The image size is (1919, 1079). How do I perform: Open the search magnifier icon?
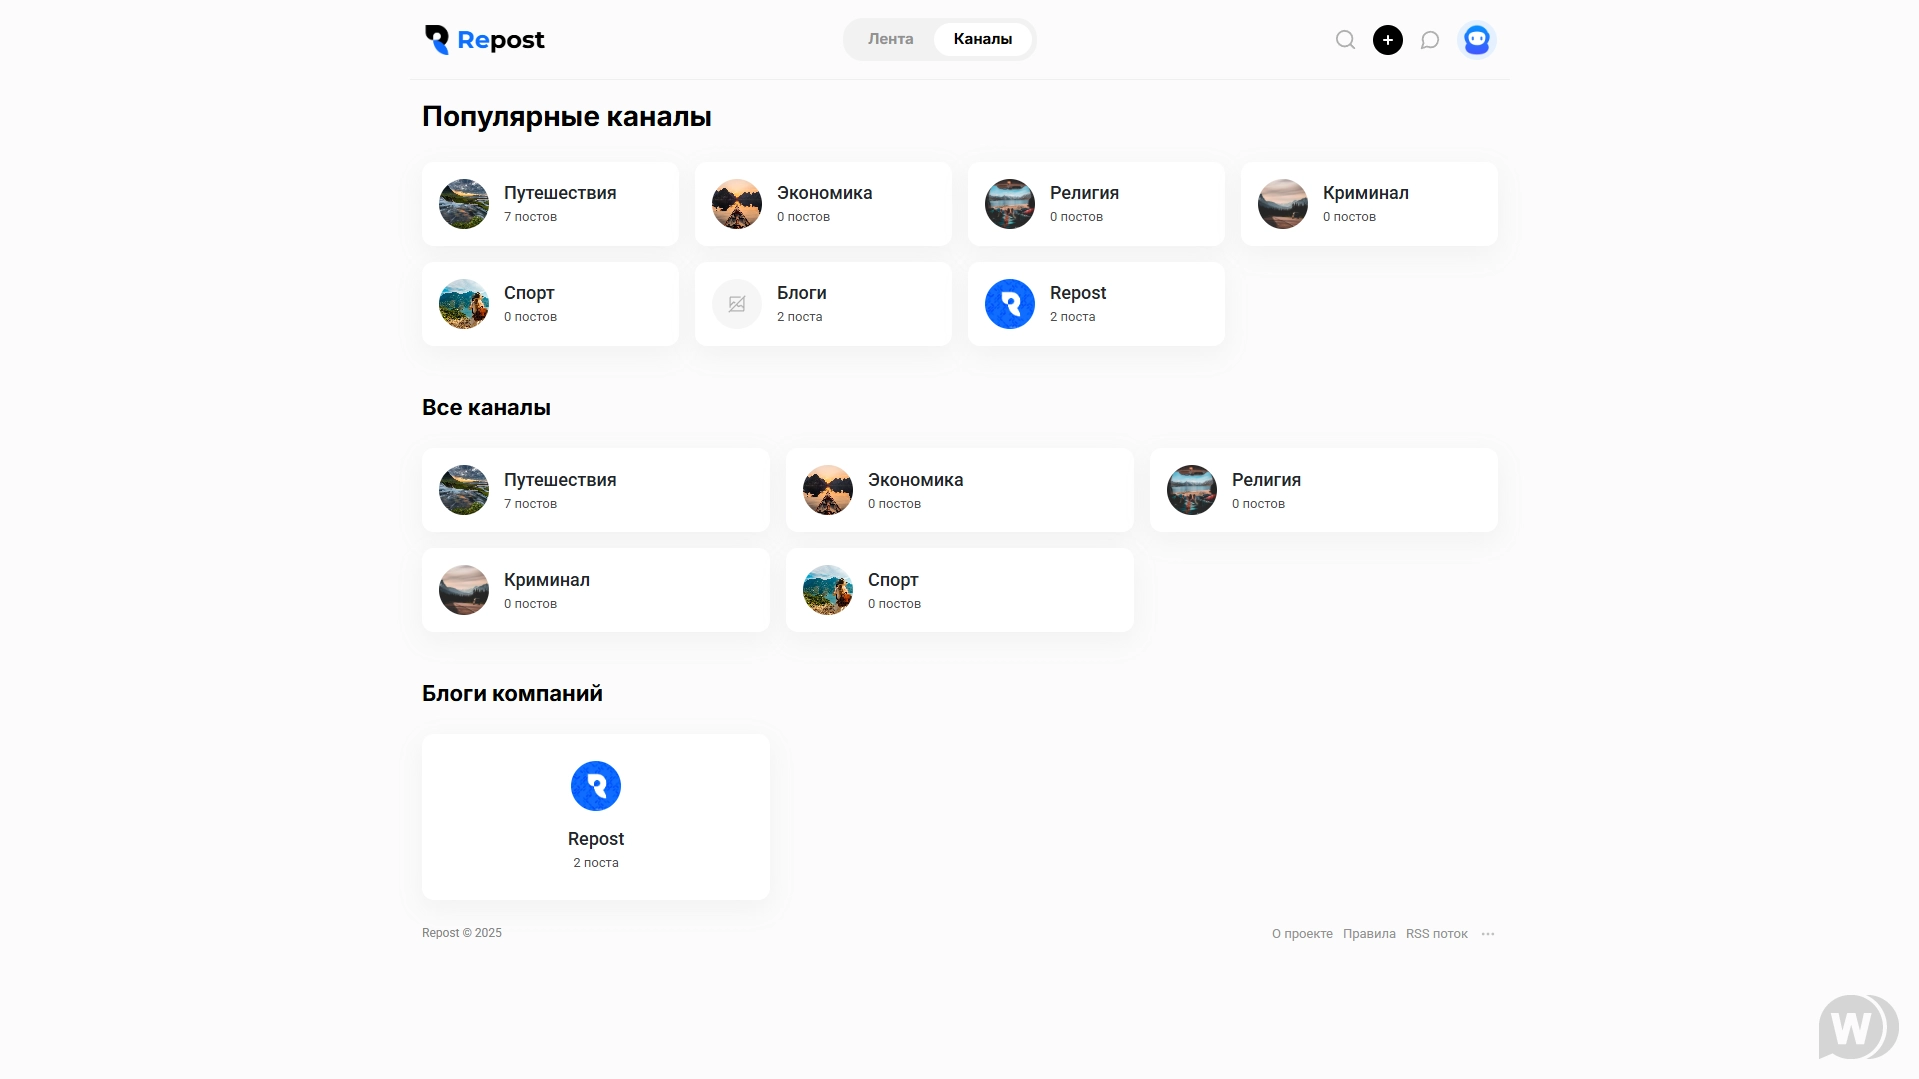pyautogui.click(x=1345, y=40)
